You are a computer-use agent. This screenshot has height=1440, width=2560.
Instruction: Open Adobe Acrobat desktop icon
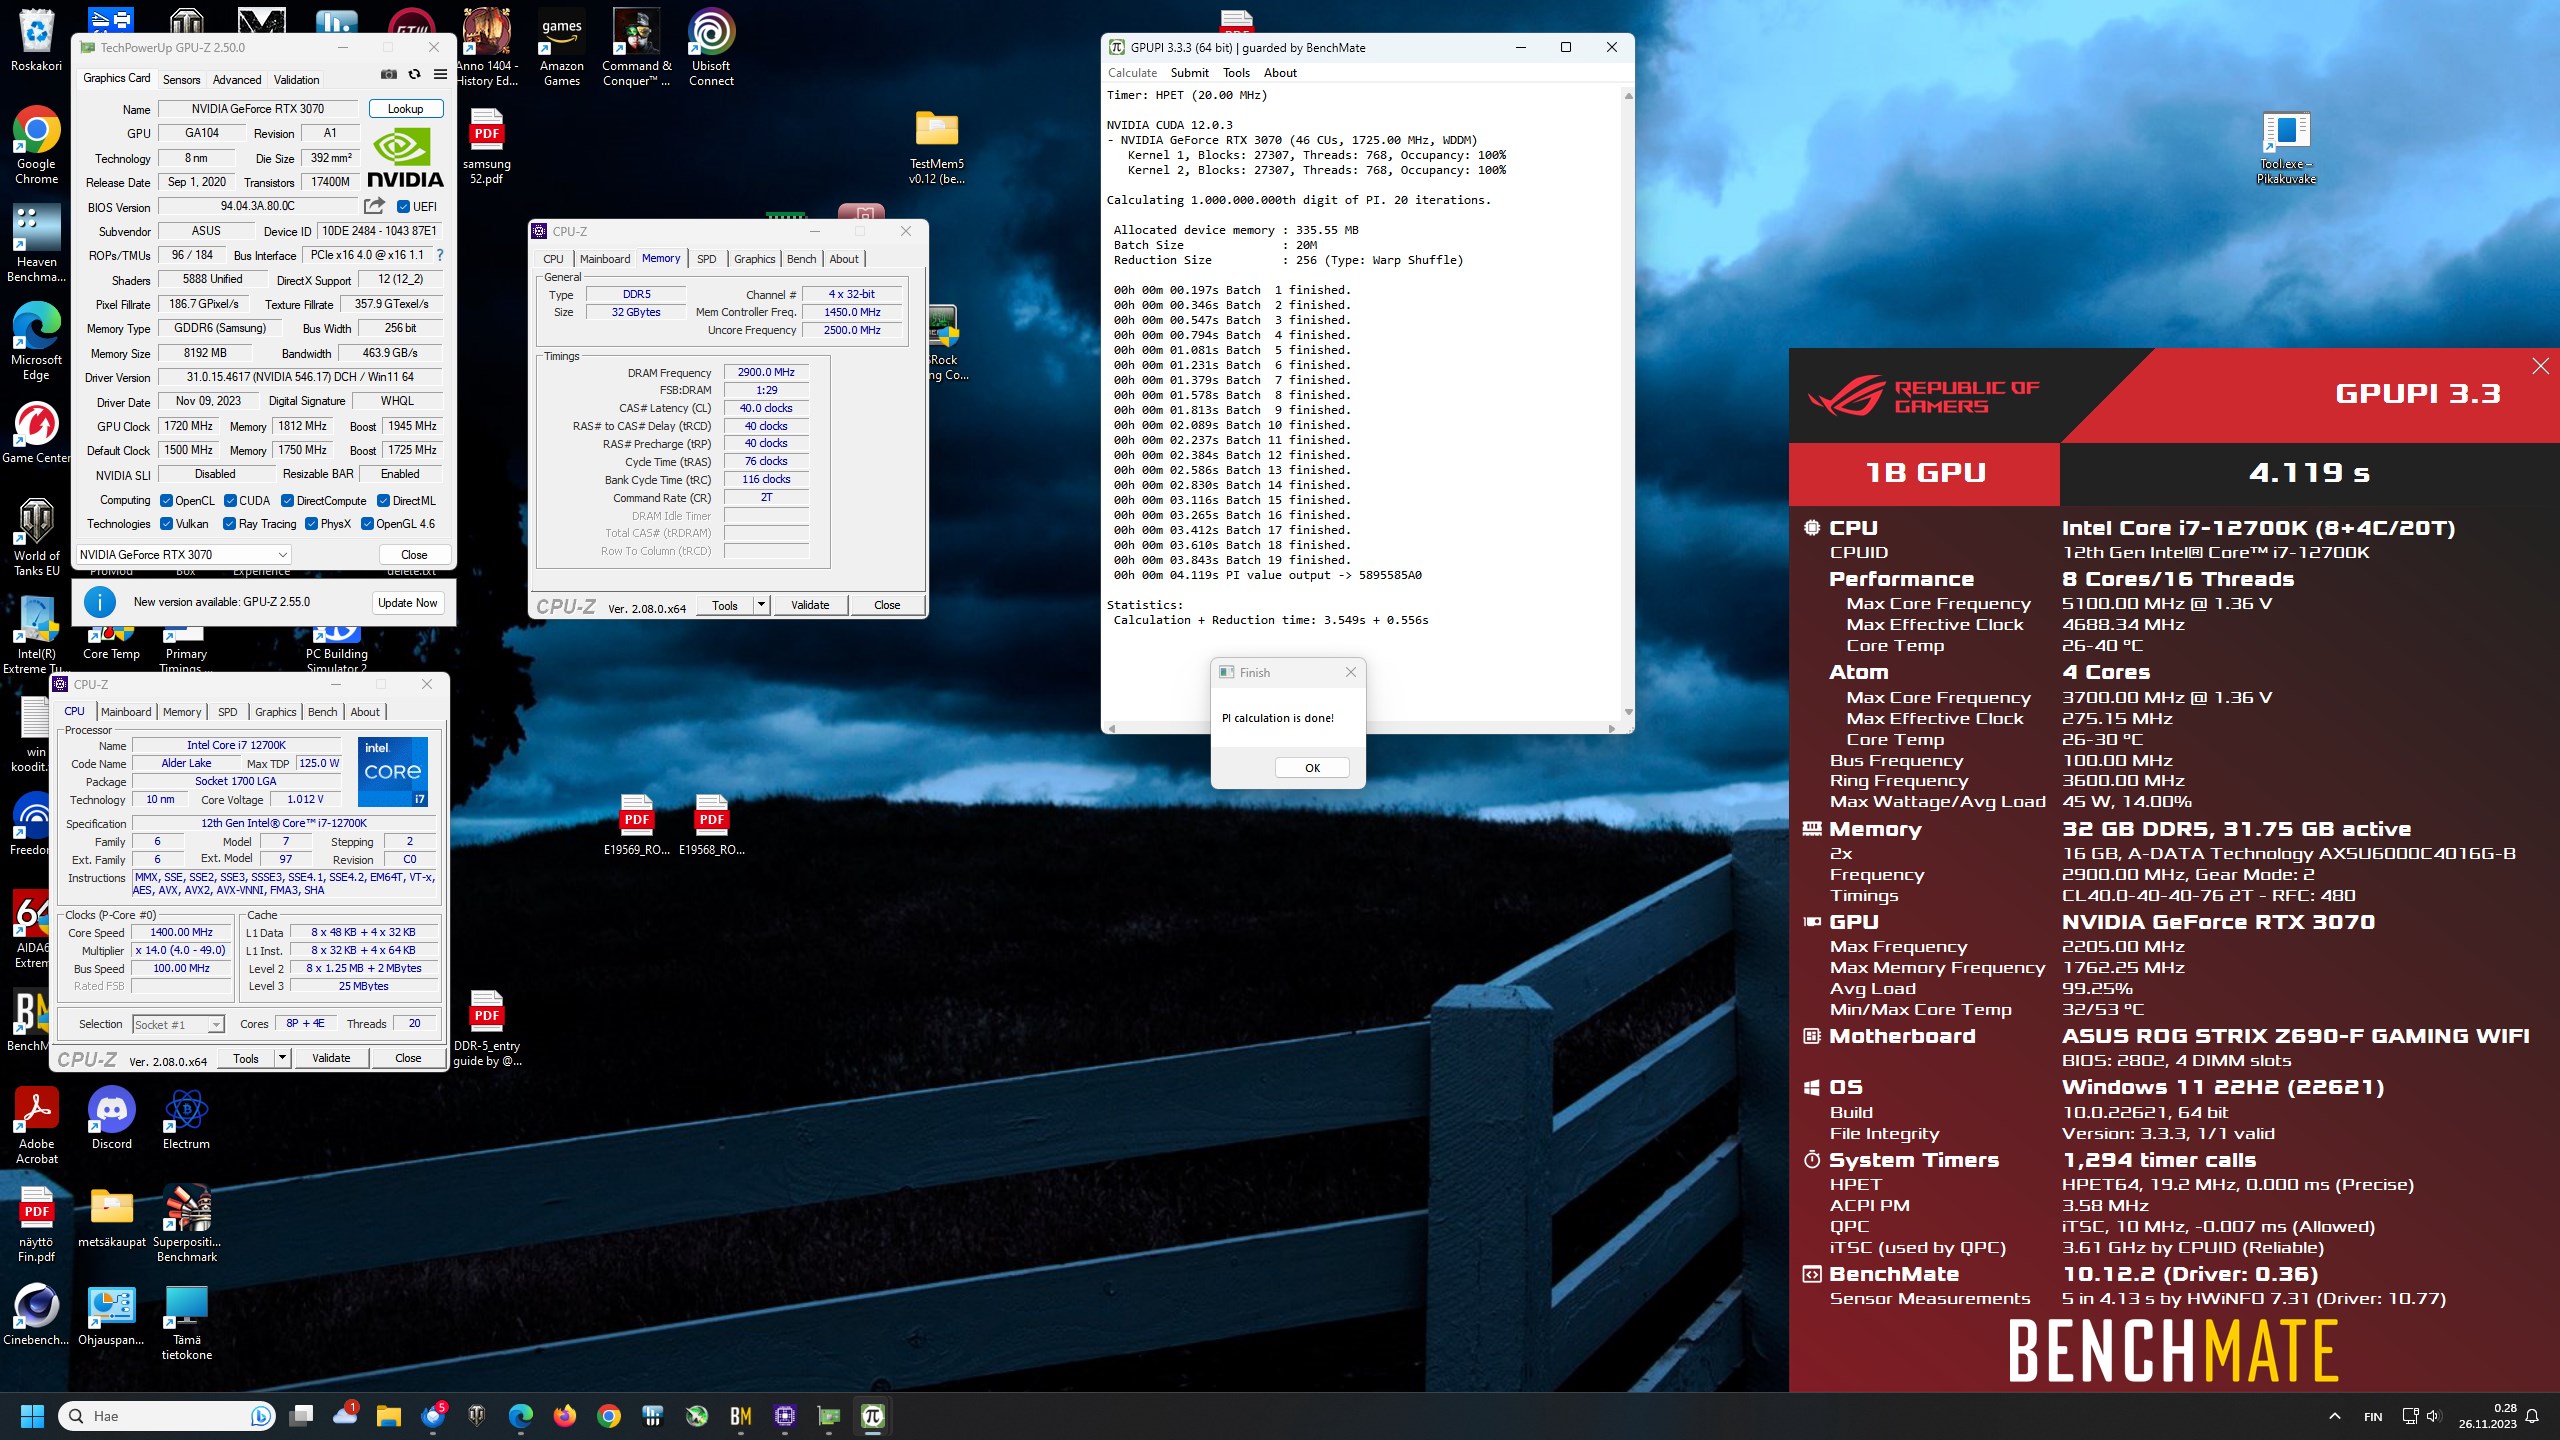(37, 1126)
